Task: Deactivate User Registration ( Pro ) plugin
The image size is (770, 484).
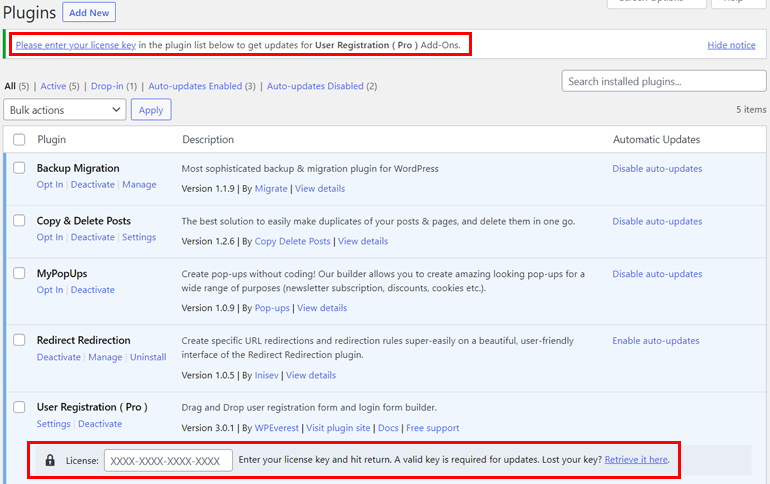Action: click(100, 424)
